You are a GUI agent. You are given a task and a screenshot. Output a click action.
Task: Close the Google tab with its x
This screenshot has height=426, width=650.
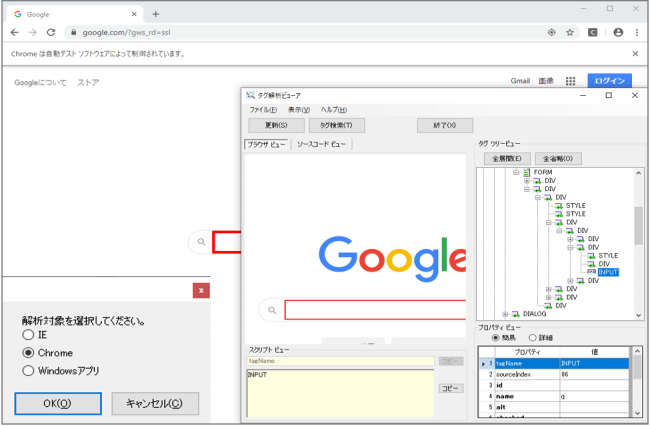click(134, 15)
